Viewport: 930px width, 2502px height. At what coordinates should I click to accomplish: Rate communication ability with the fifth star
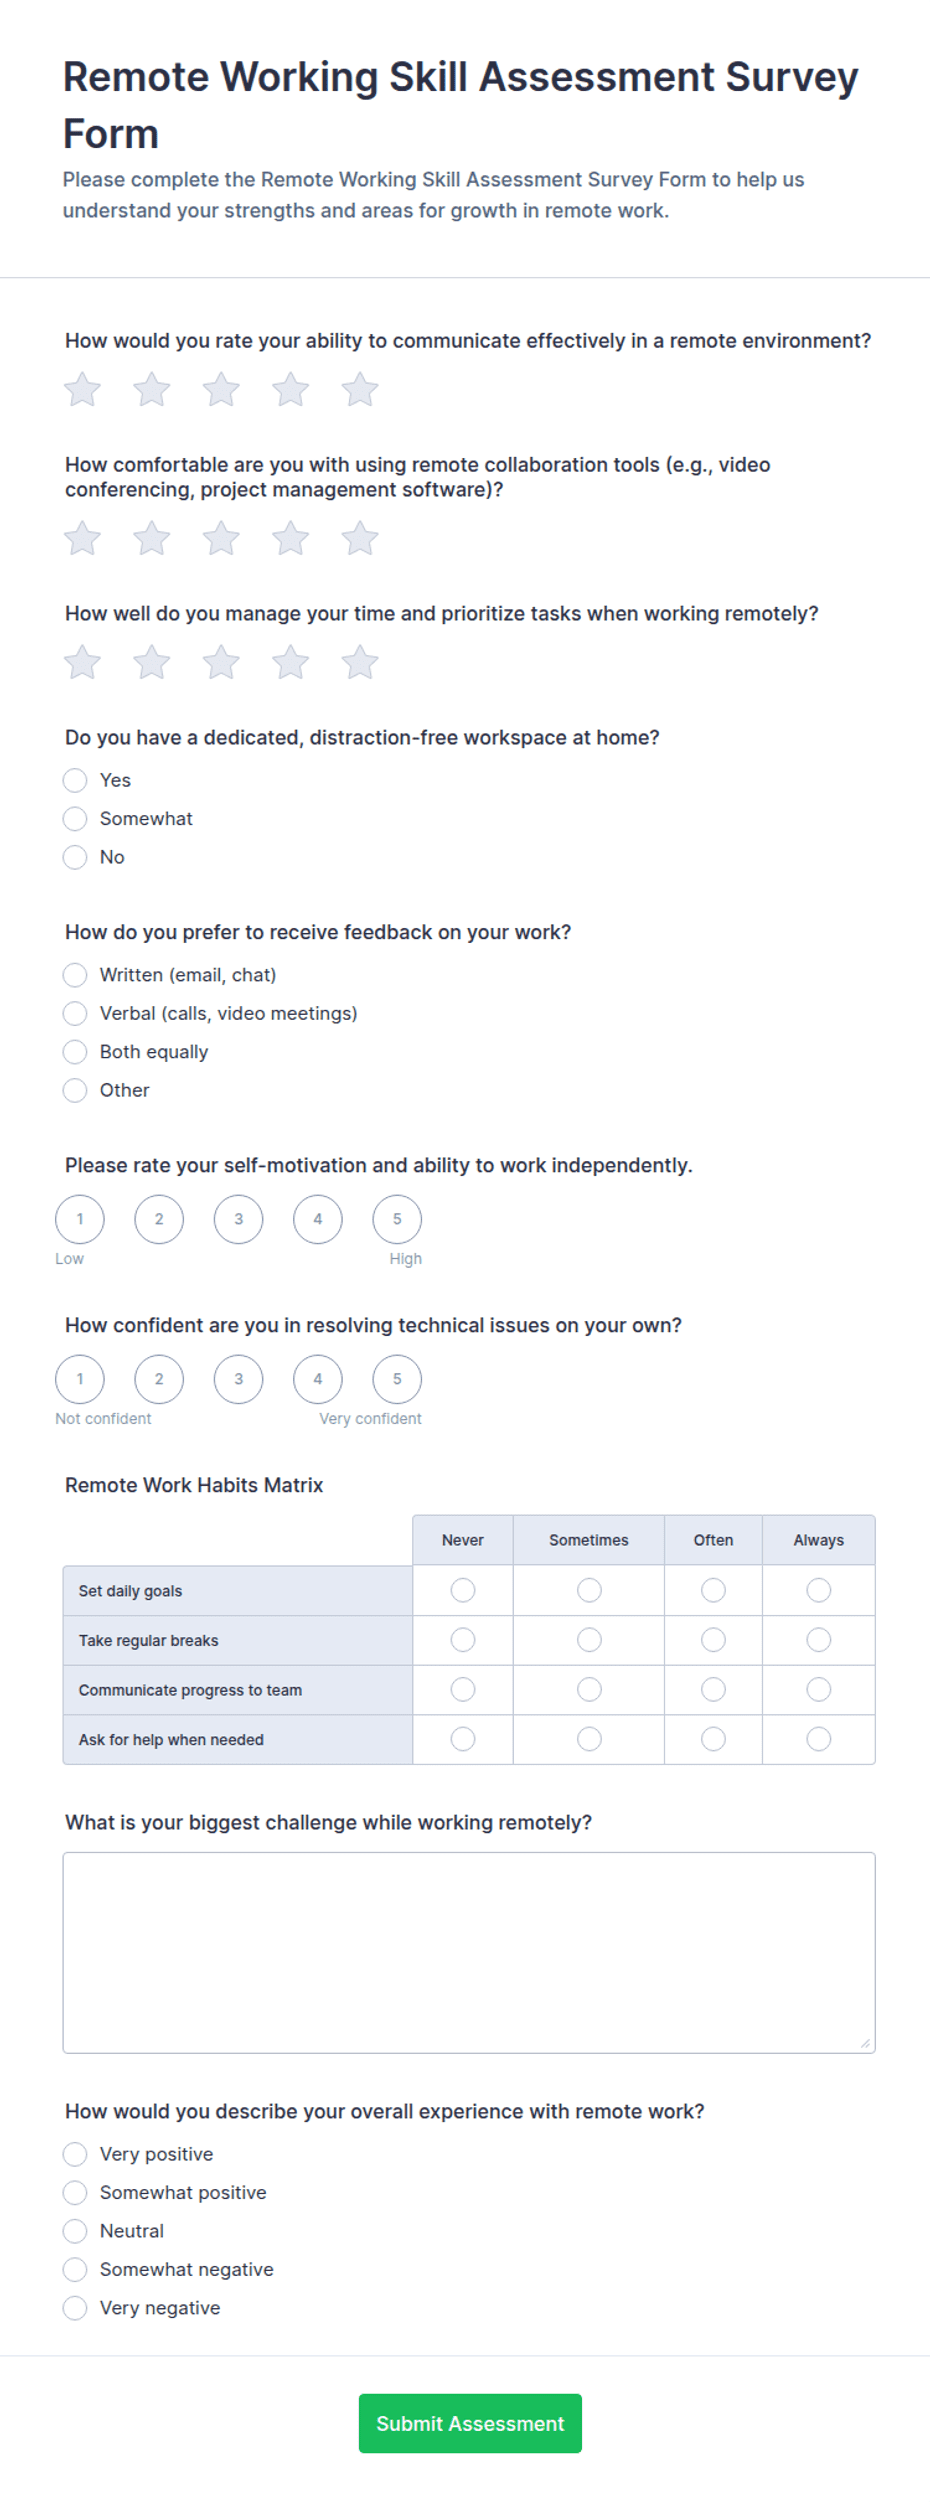[360, 389]
